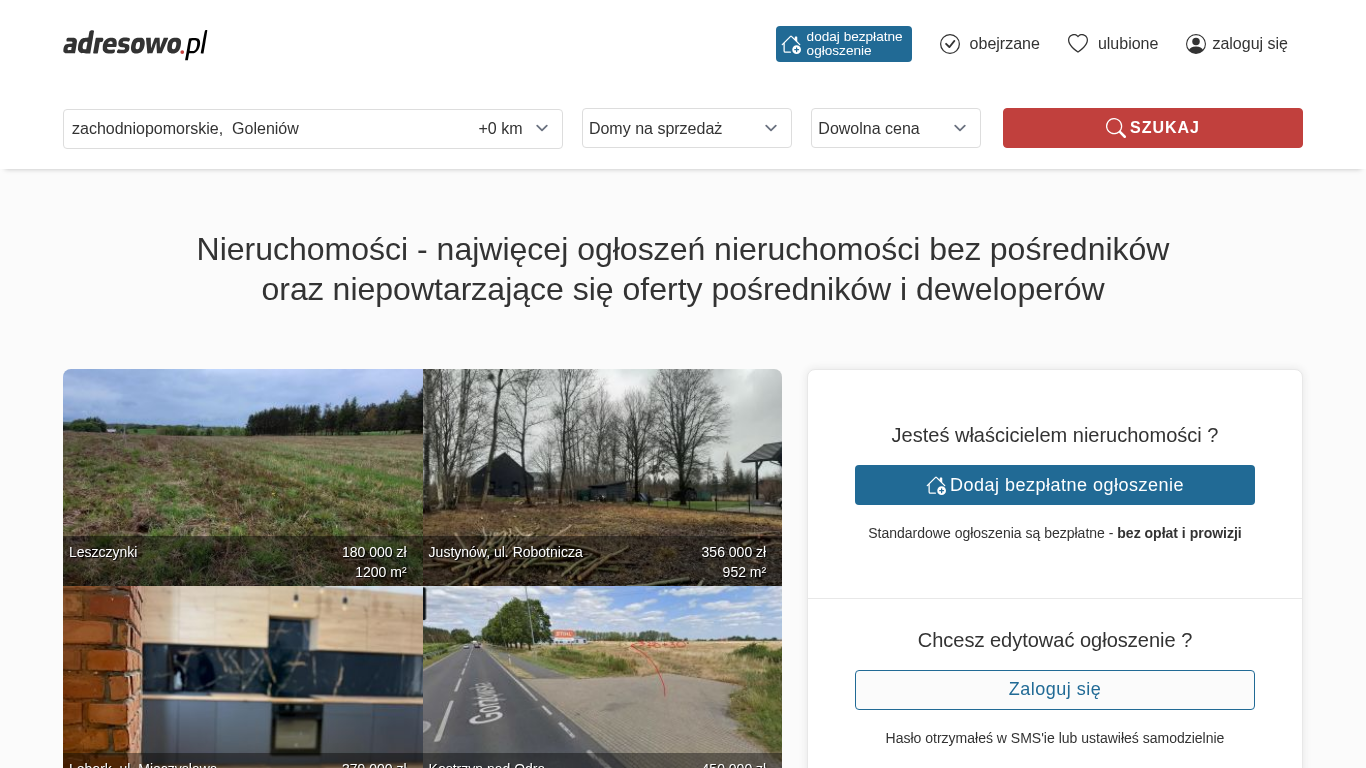Click the checkmark circle icon for obejrzane
1366x768 pixels.
click(x=950, y=44)
